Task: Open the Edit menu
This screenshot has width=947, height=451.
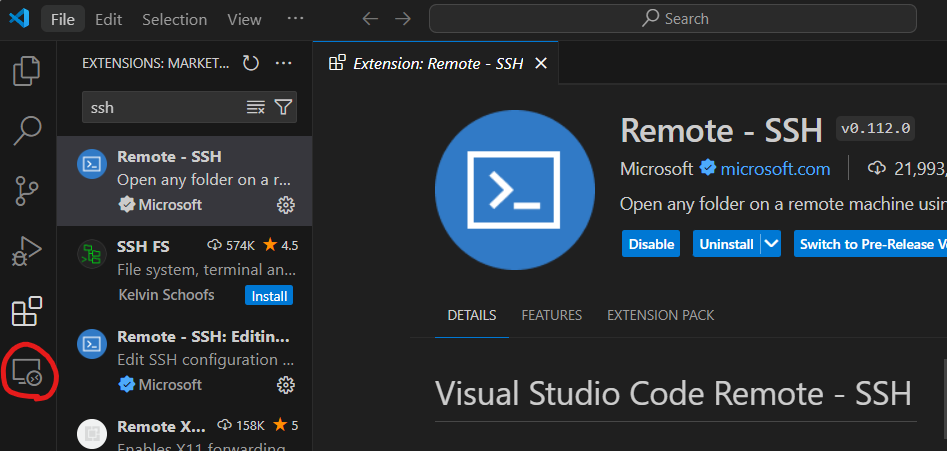Action: 109,19
